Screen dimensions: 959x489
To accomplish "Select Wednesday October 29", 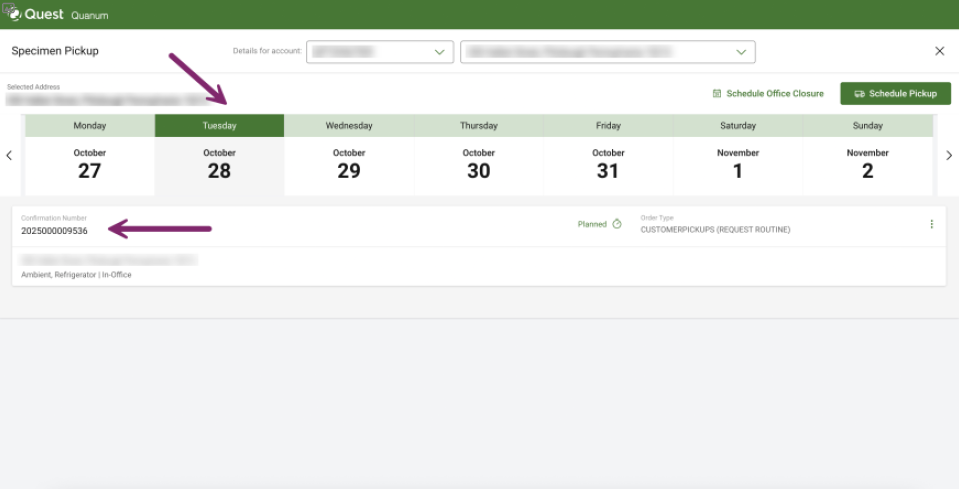I will 349,163.
